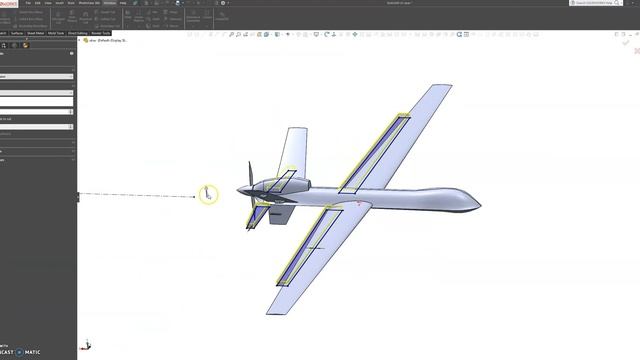Open the Help menu
The height and width of the screenshot is (360, 640).
pyautogui.click(x=123, y=3)
